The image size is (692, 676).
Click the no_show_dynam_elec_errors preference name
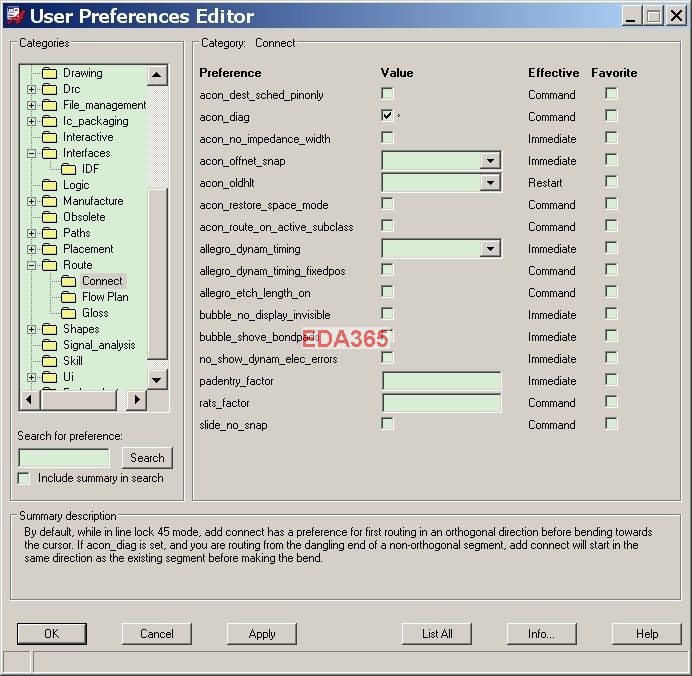pos(268,359)
